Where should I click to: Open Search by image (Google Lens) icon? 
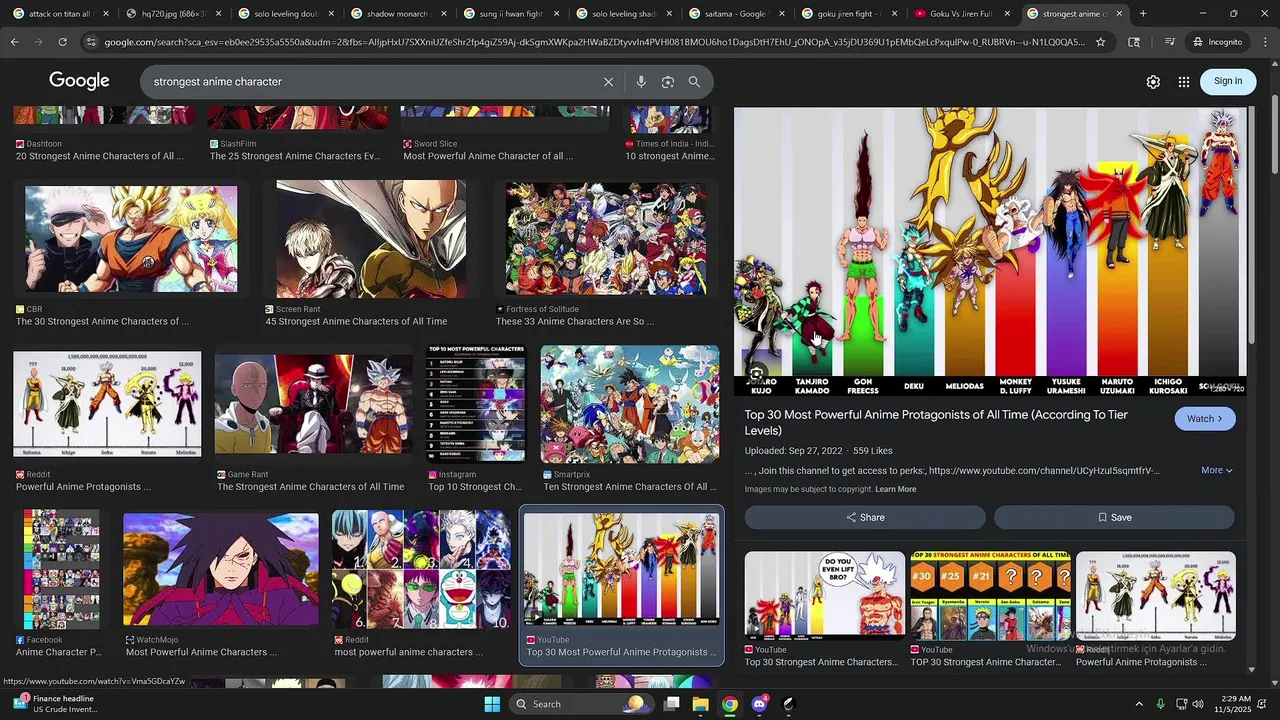[668, 82]
